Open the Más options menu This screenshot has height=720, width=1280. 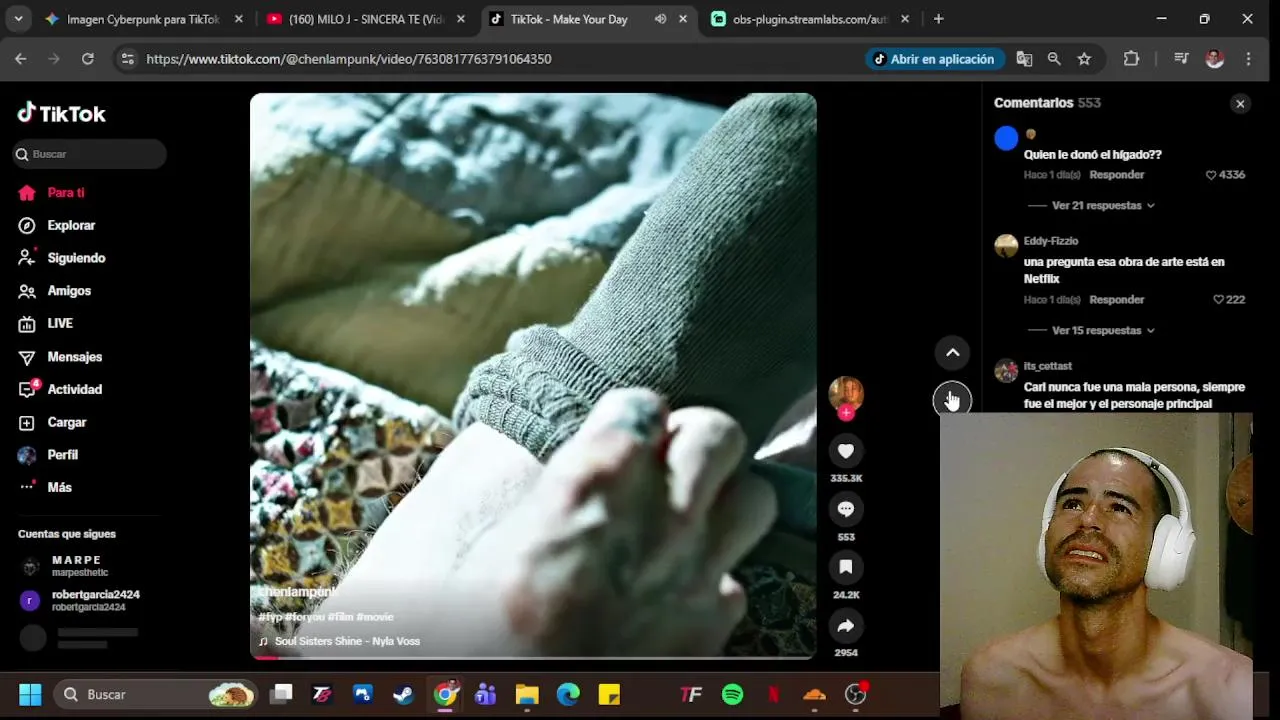pos(45,488)
